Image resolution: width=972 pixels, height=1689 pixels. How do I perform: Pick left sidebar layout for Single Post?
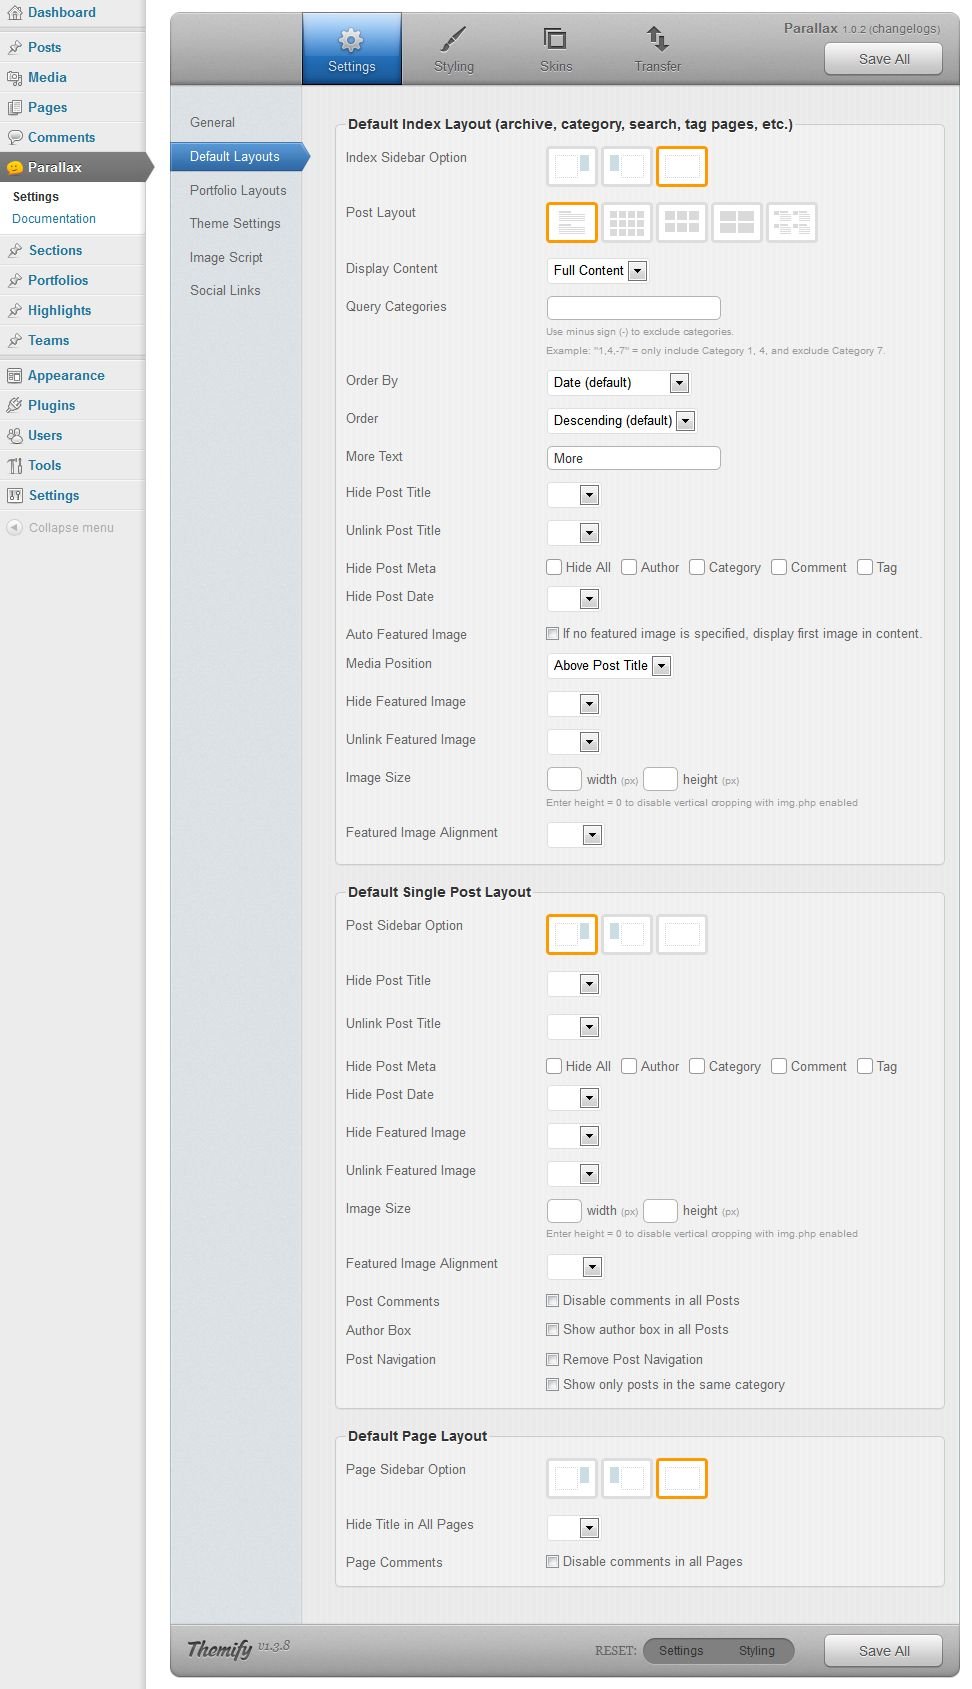[627, 934]
